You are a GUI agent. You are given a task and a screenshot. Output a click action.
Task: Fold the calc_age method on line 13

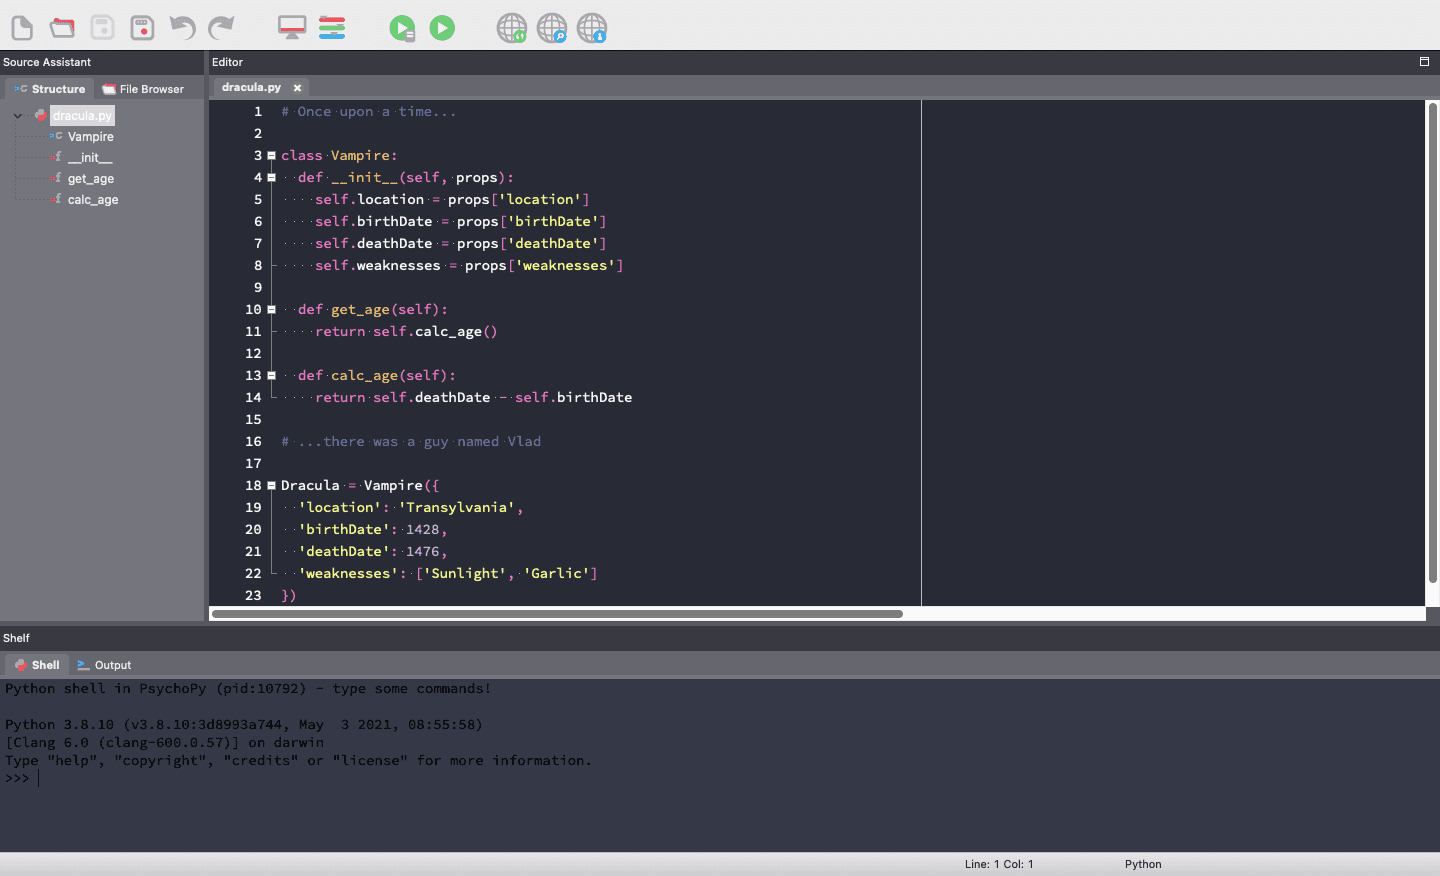pos(271,376)
